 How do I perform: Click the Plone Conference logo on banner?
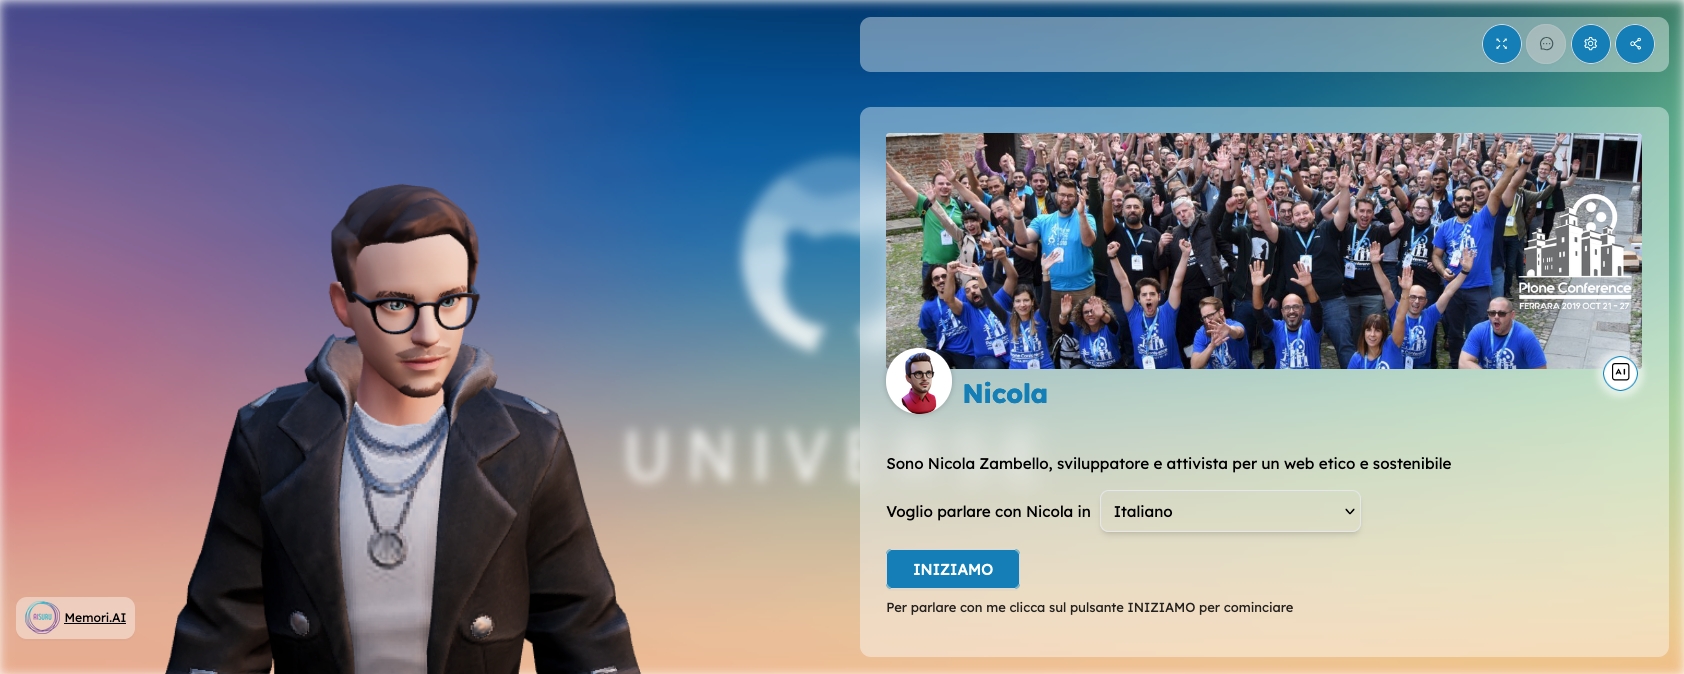point(1575,252)
